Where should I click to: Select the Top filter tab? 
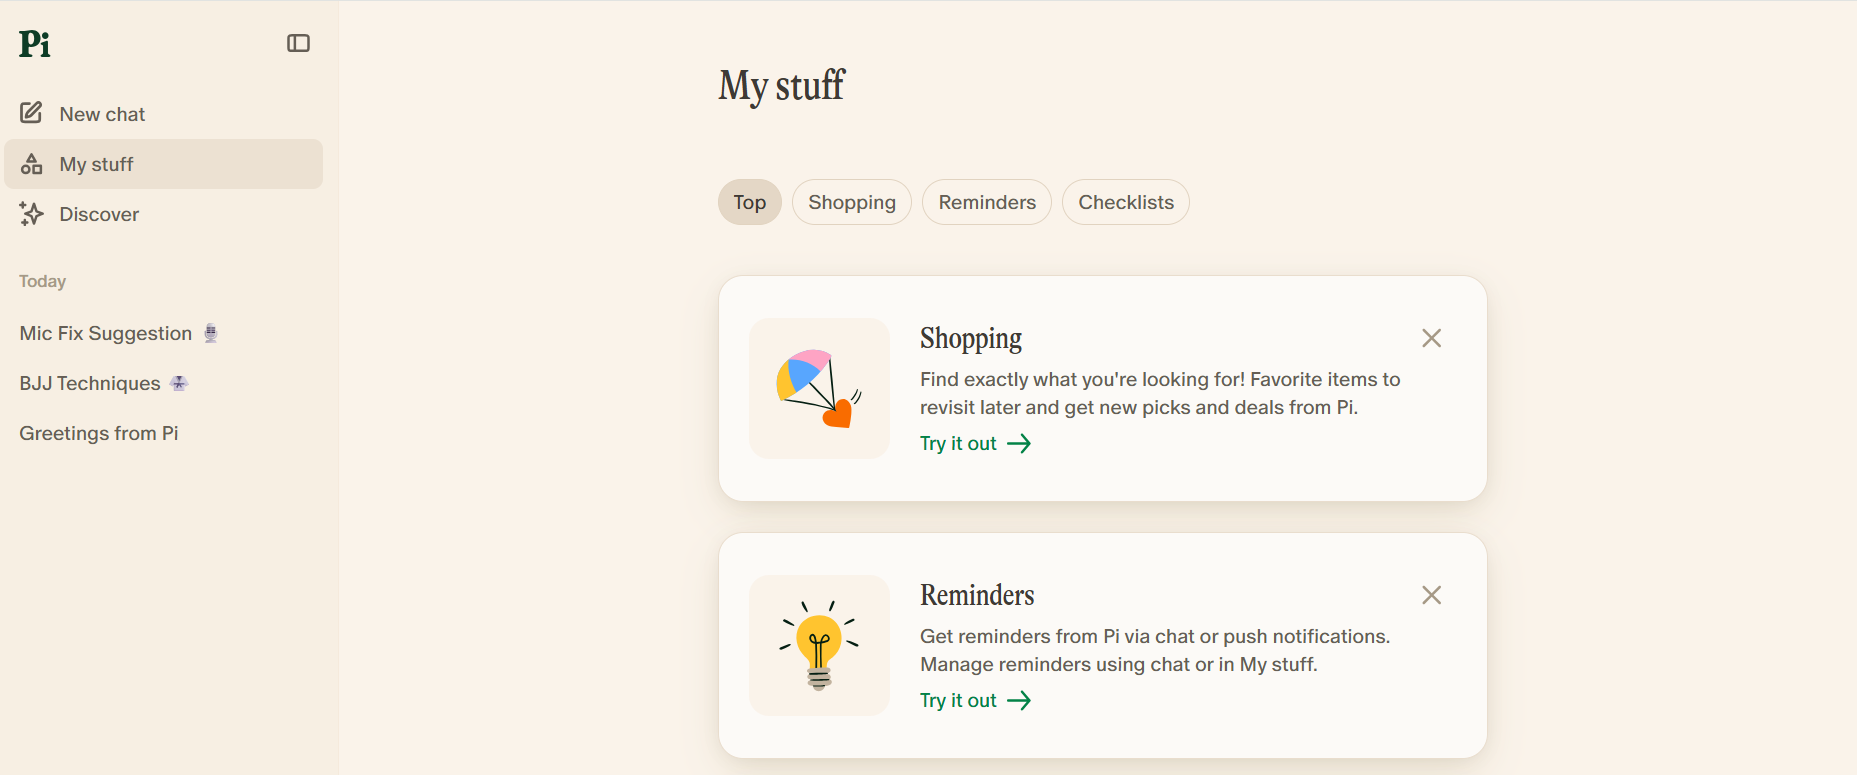[x=750, y=202]
